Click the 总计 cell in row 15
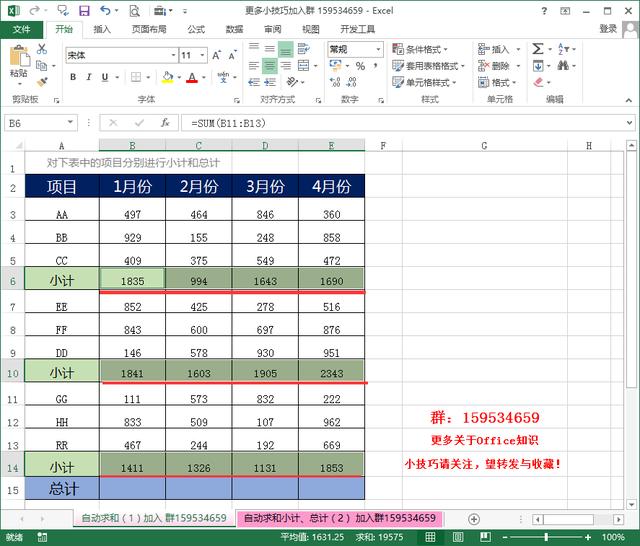640x546 pixels. [x=62, y=488]
